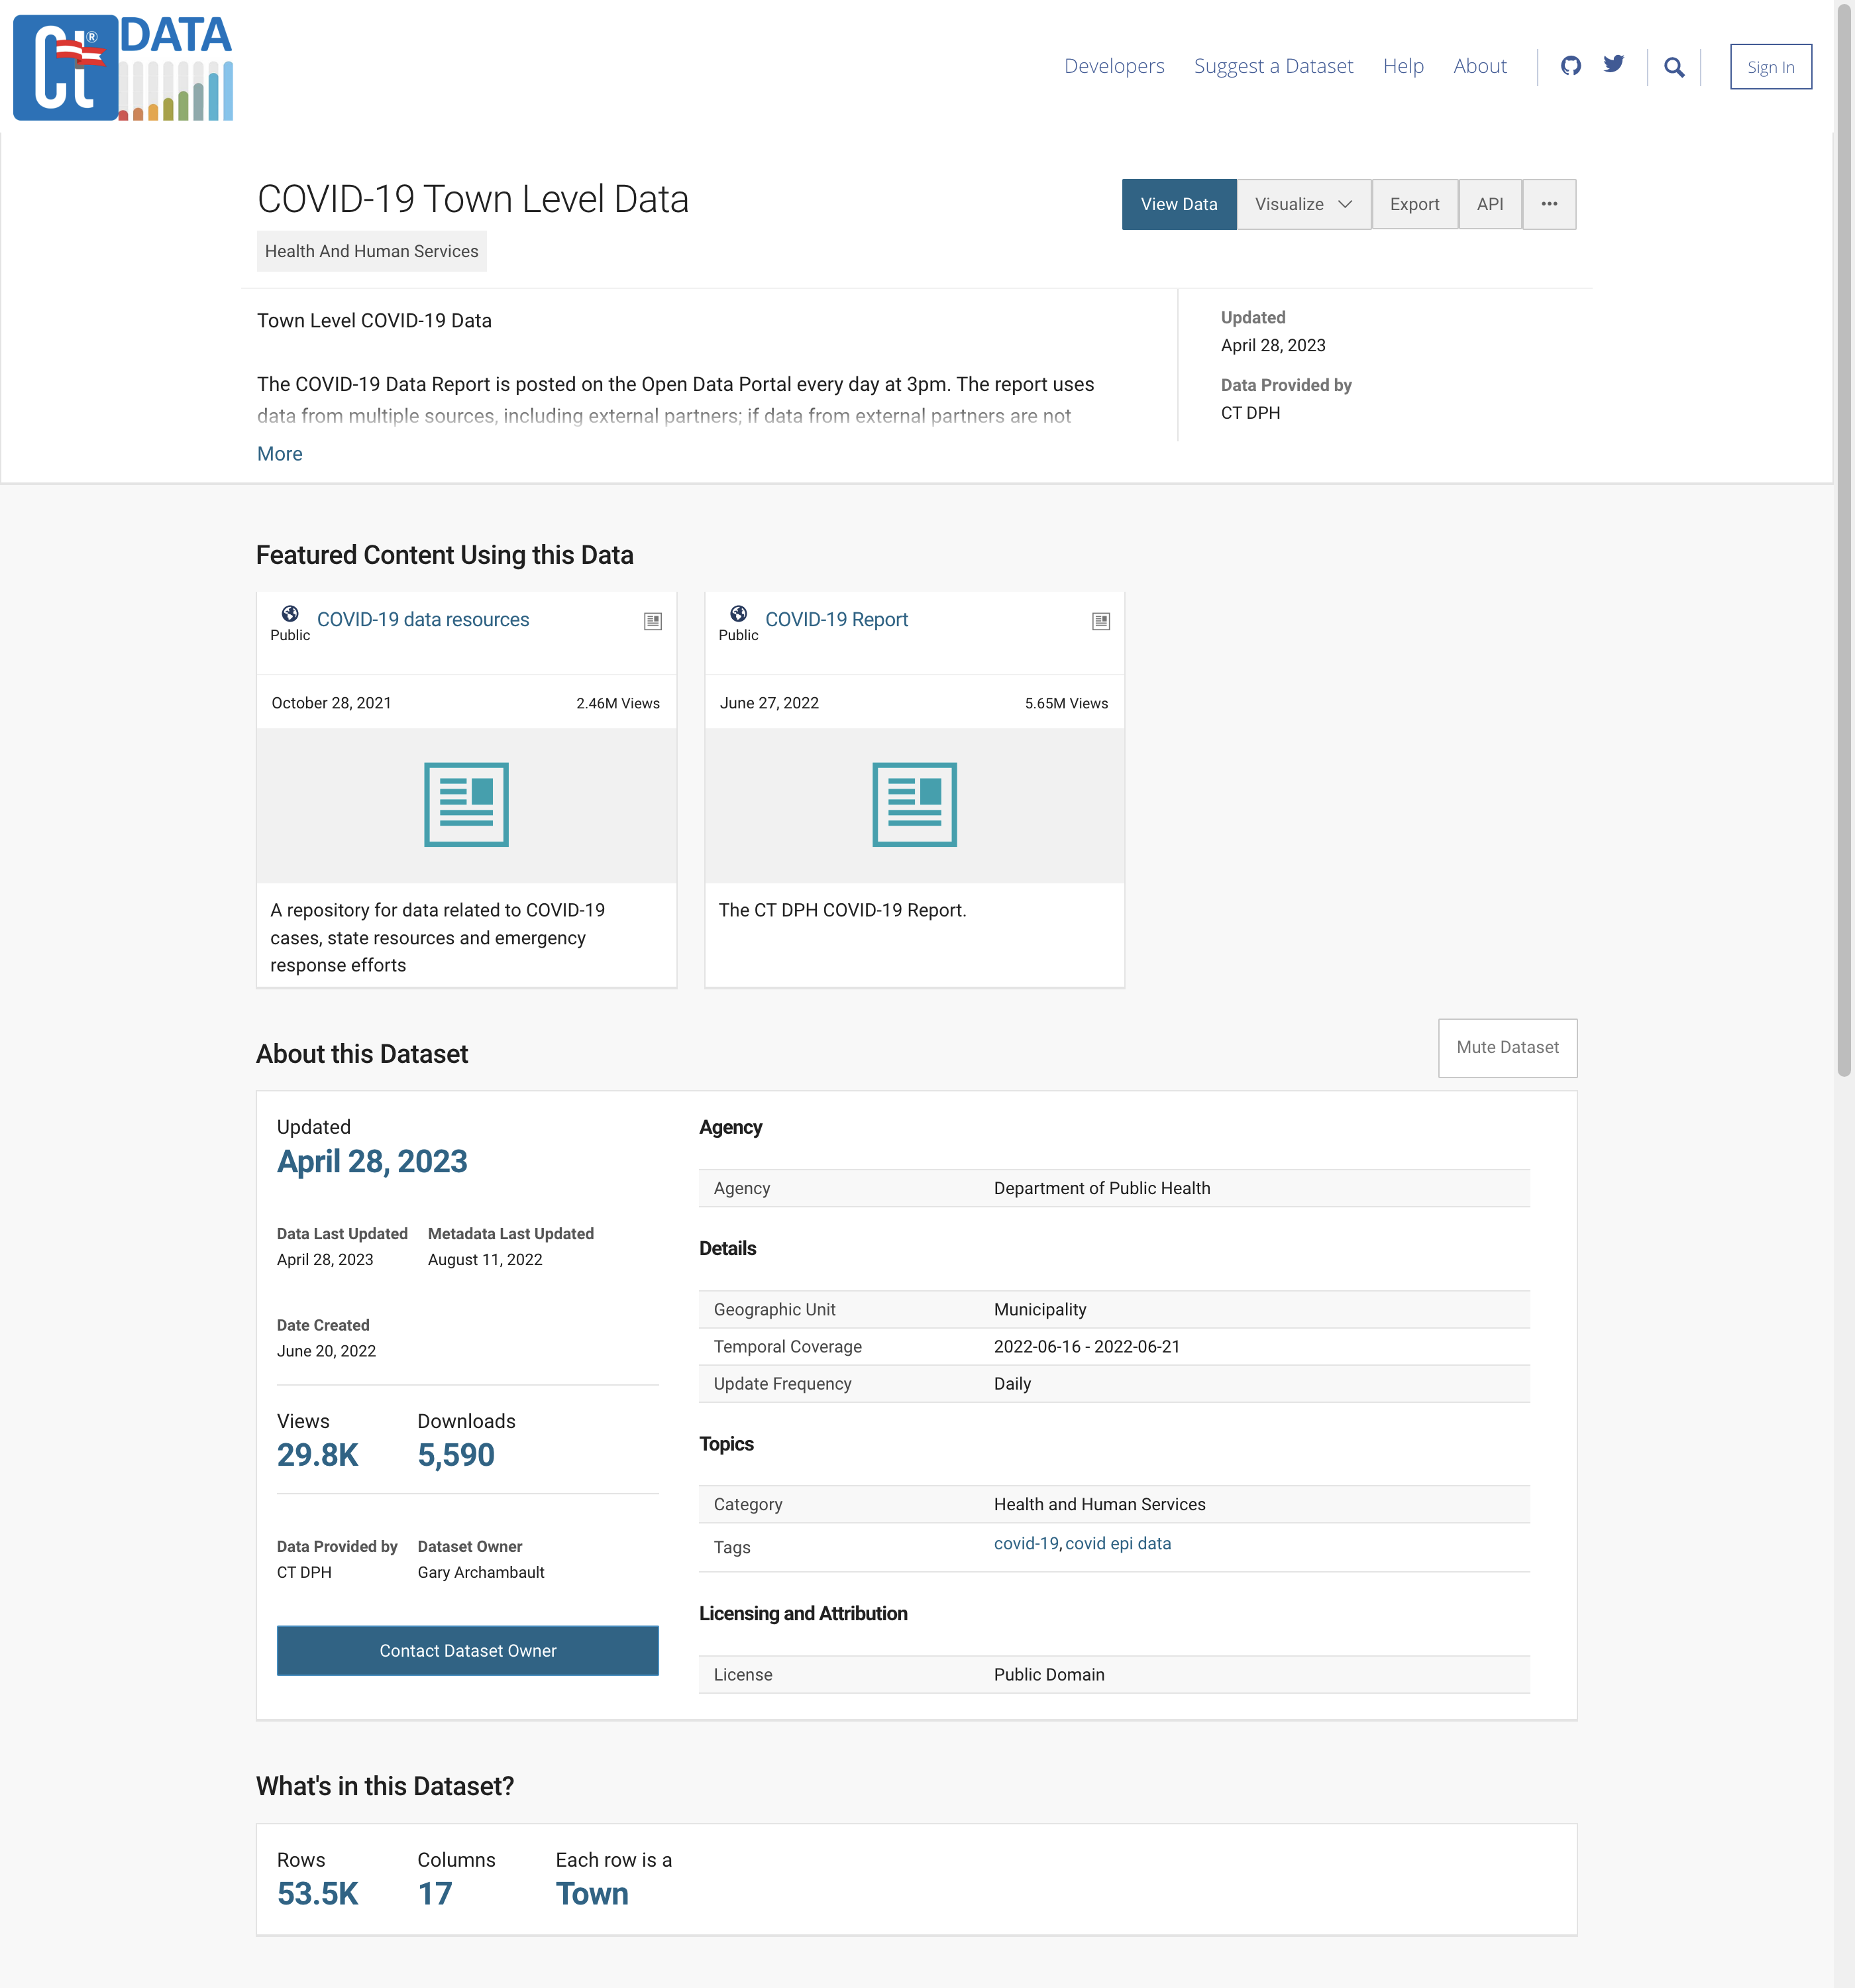
Task: Click the page vertical scrollbar
Action: tap(1844, 540)
